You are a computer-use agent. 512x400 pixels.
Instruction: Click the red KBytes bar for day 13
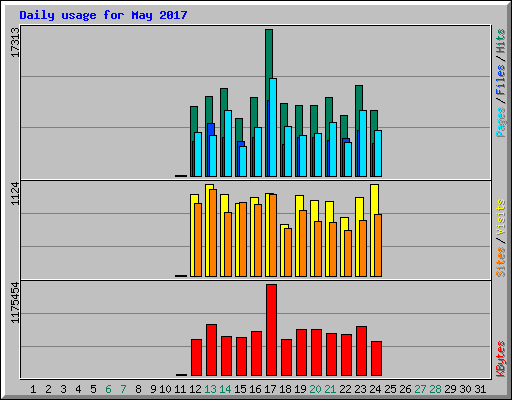coord(211,350)
